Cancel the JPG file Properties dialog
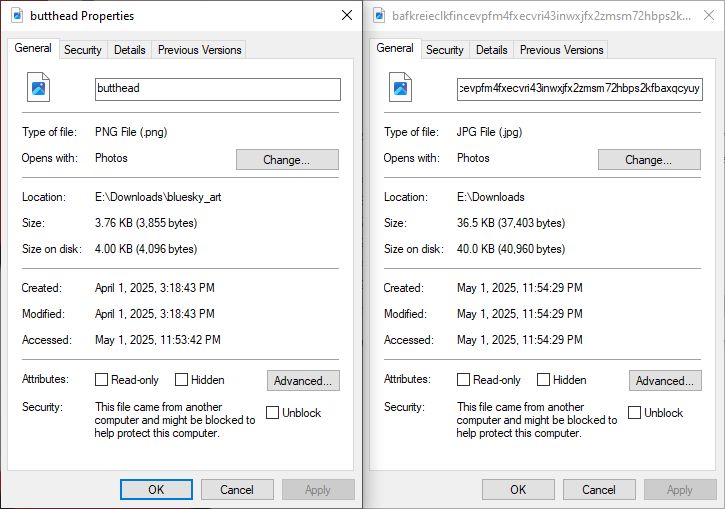 point(599,490)
